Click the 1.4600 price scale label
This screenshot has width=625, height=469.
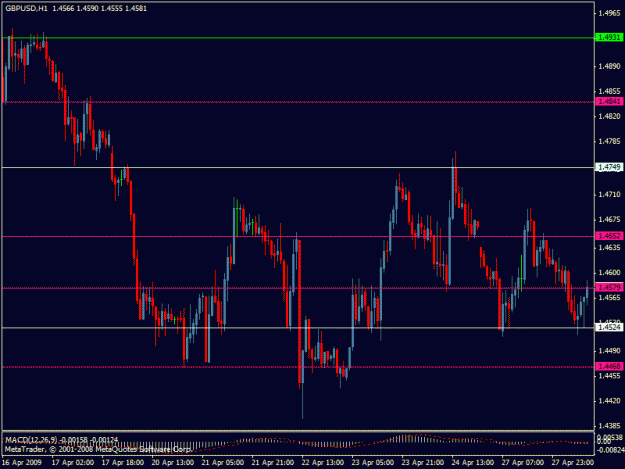(x=610, y=273)
